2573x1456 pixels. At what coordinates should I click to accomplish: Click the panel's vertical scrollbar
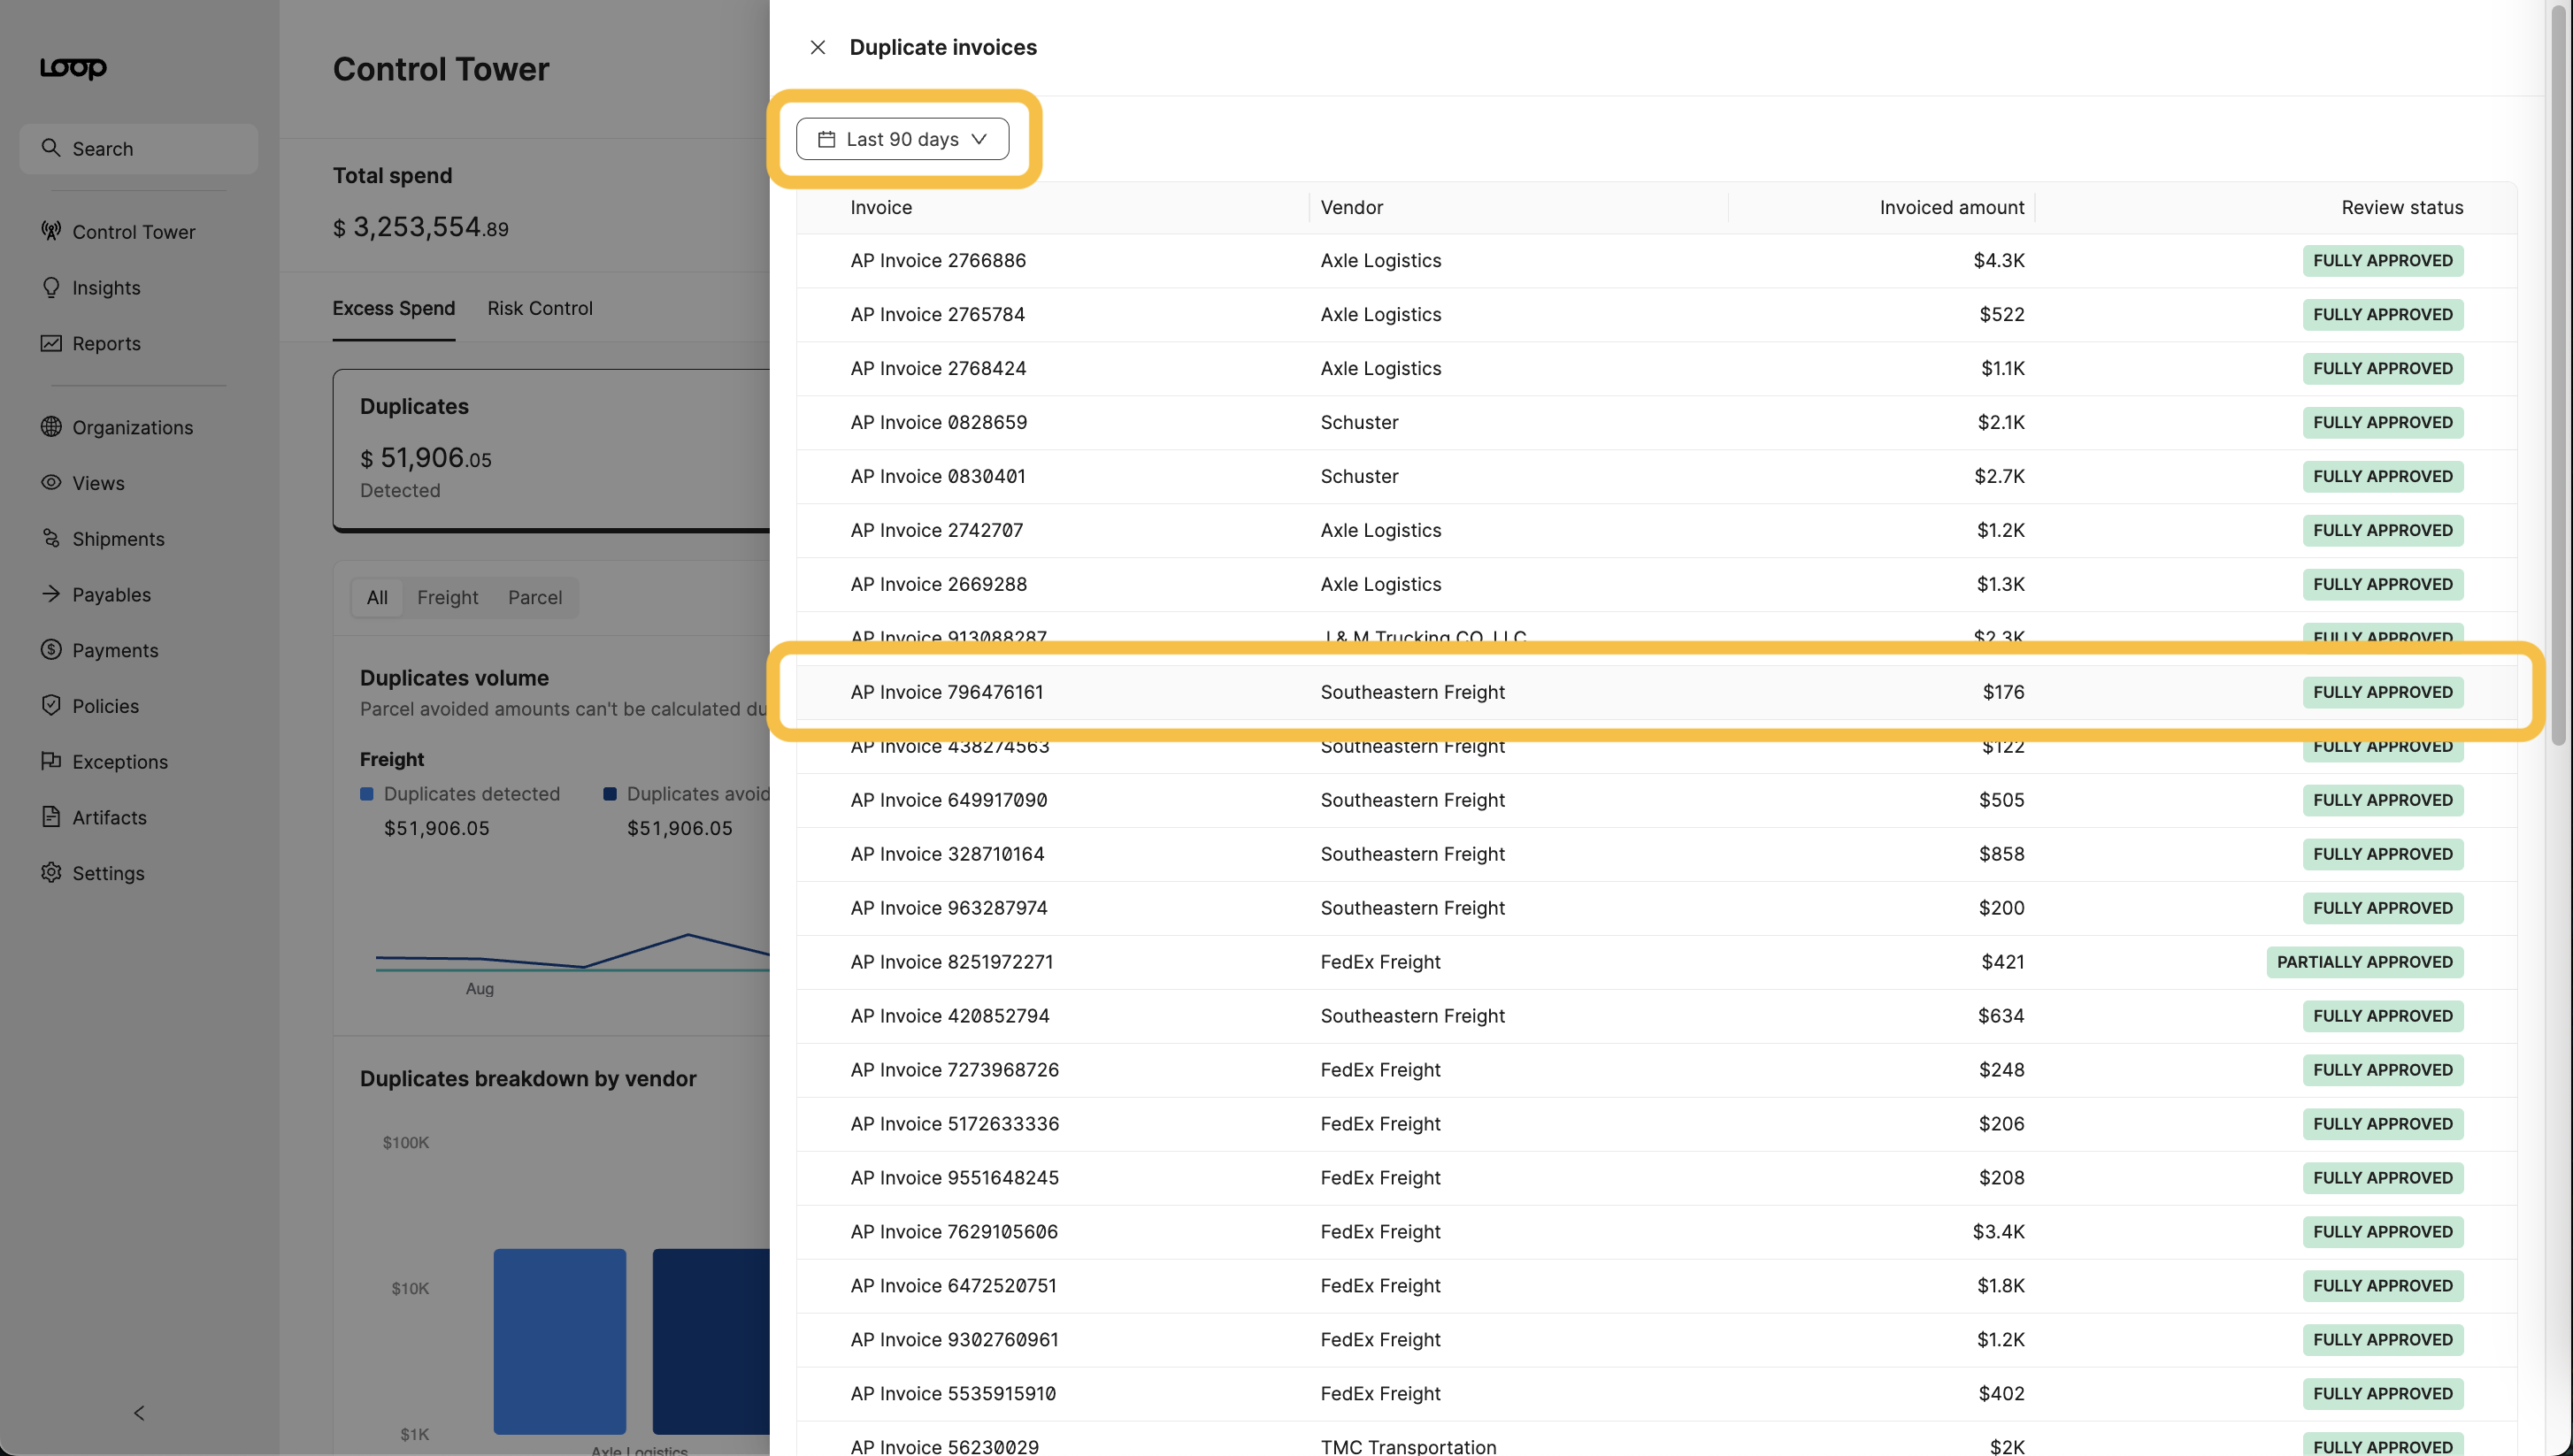[2559, 375]
